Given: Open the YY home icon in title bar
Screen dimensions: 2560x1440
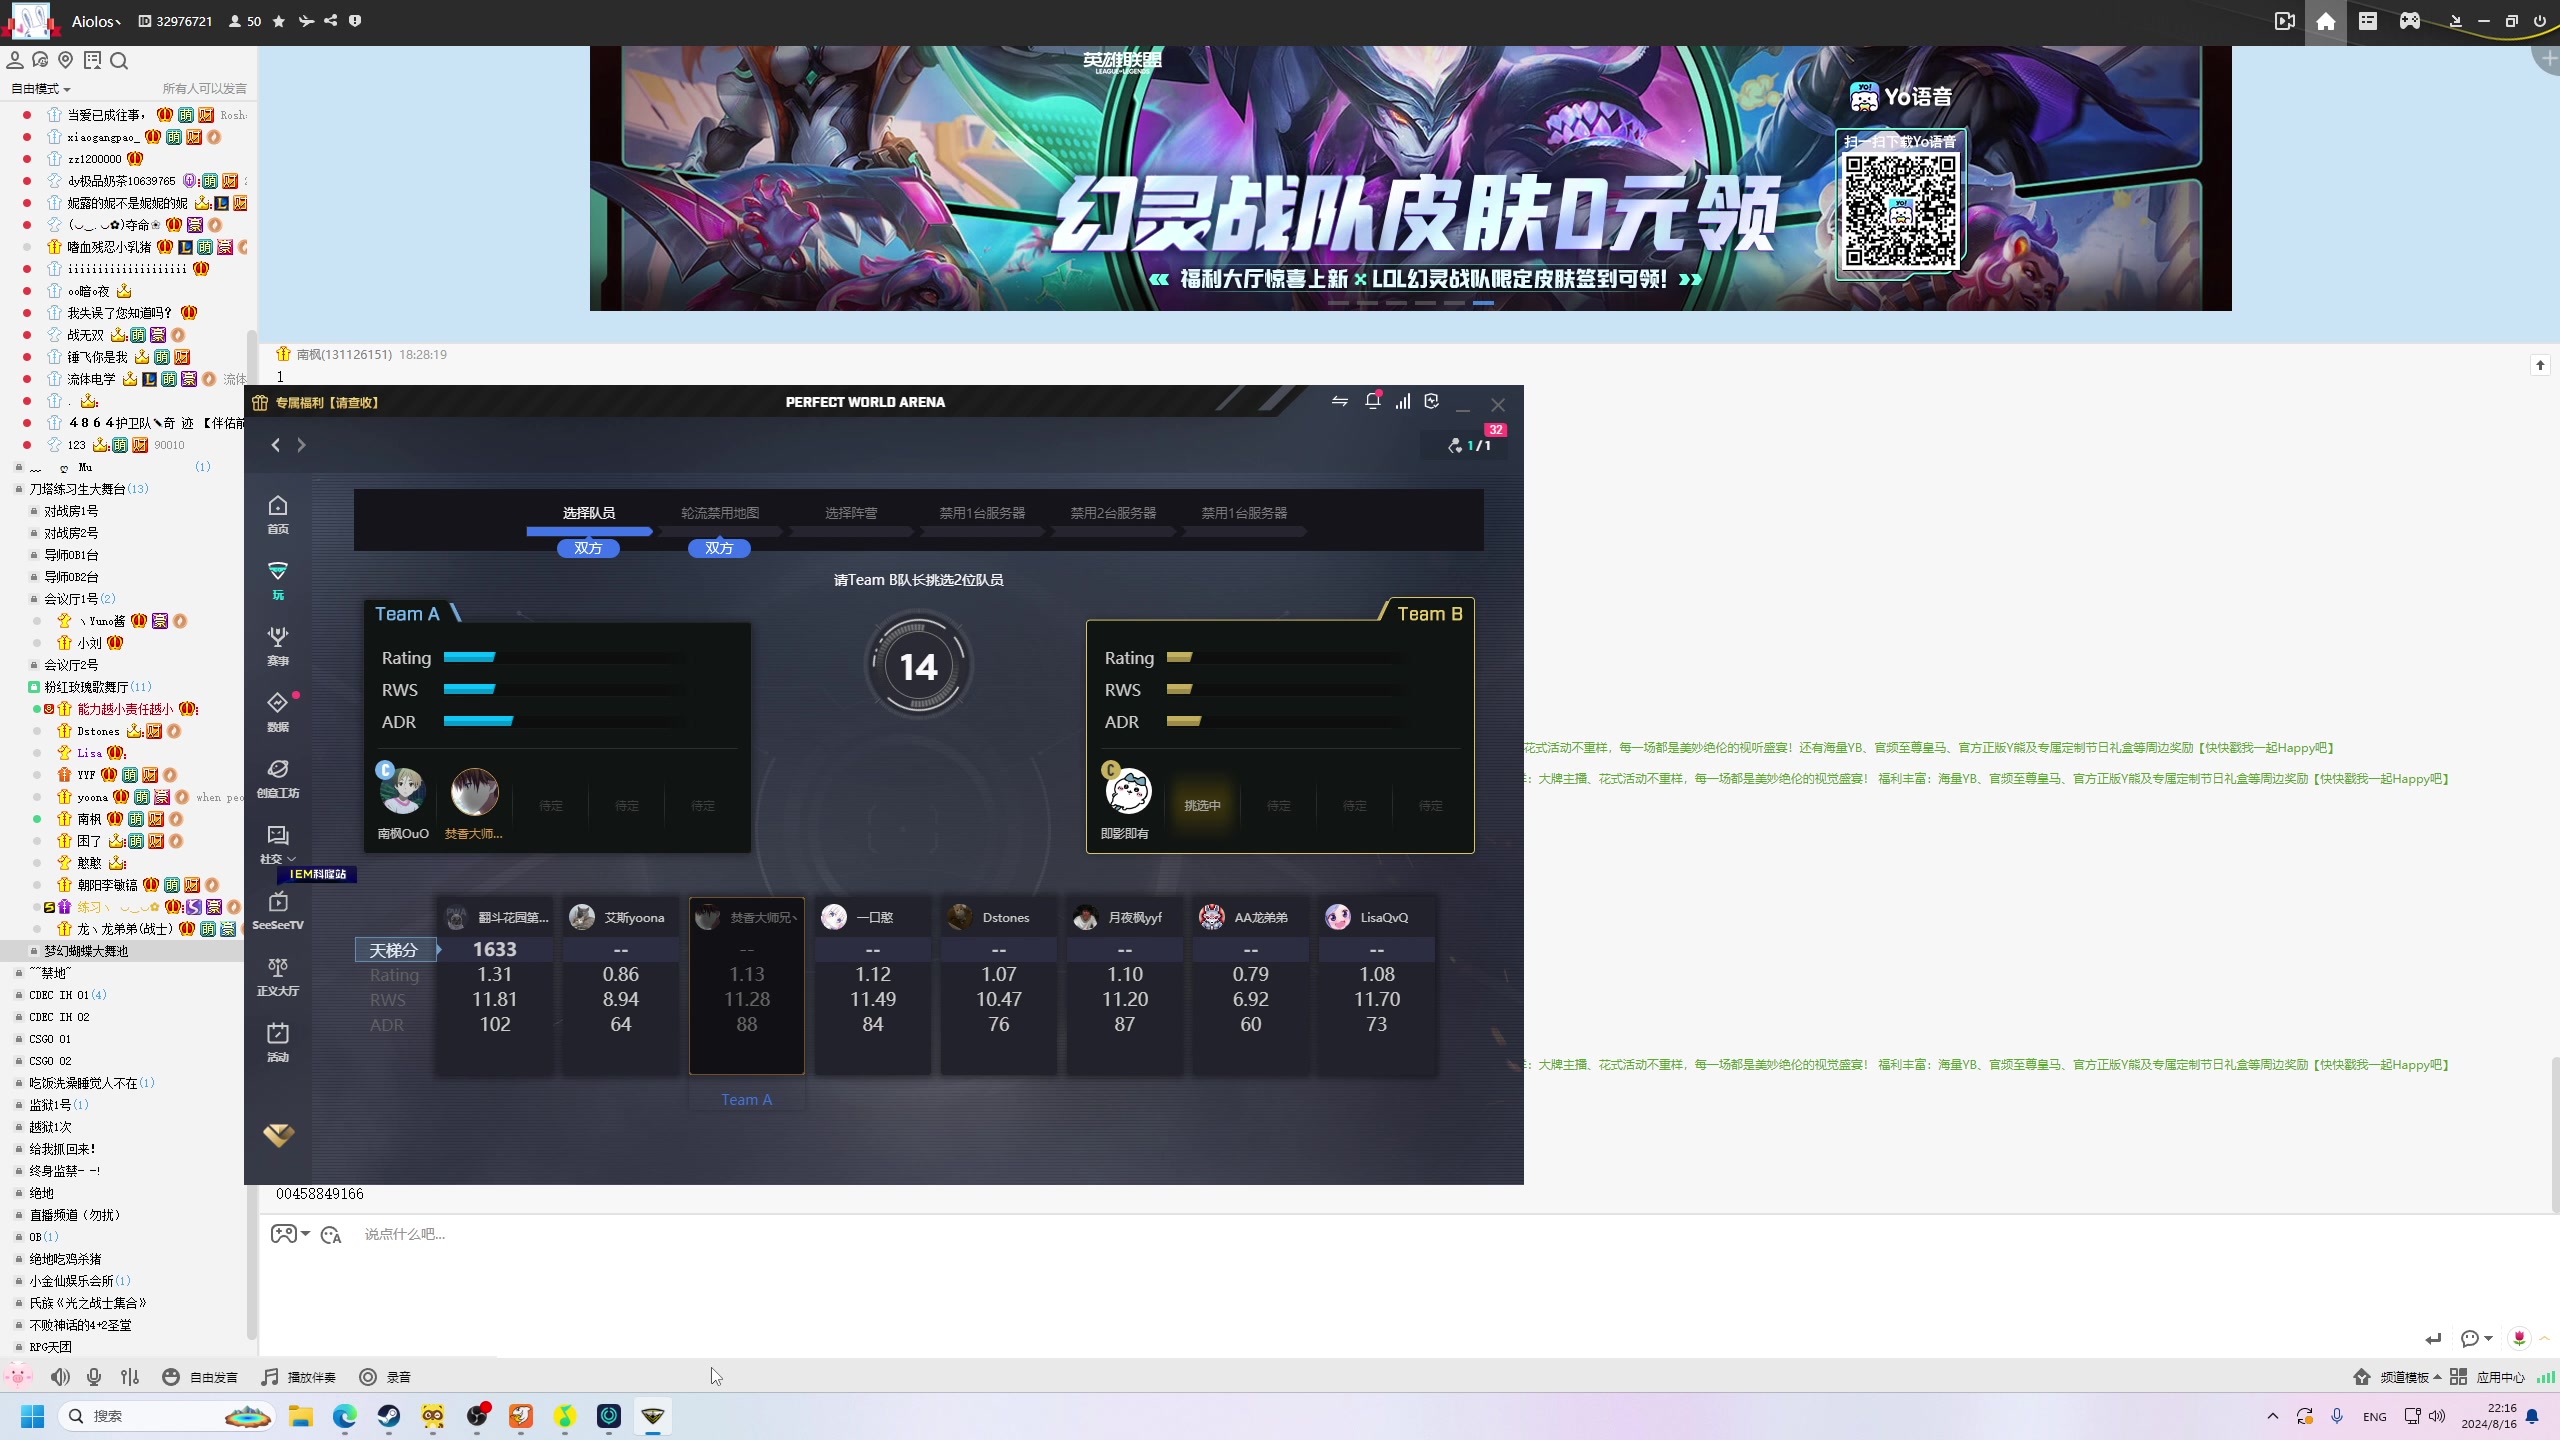Looking at the screenshot, I should pos(2326,21).
